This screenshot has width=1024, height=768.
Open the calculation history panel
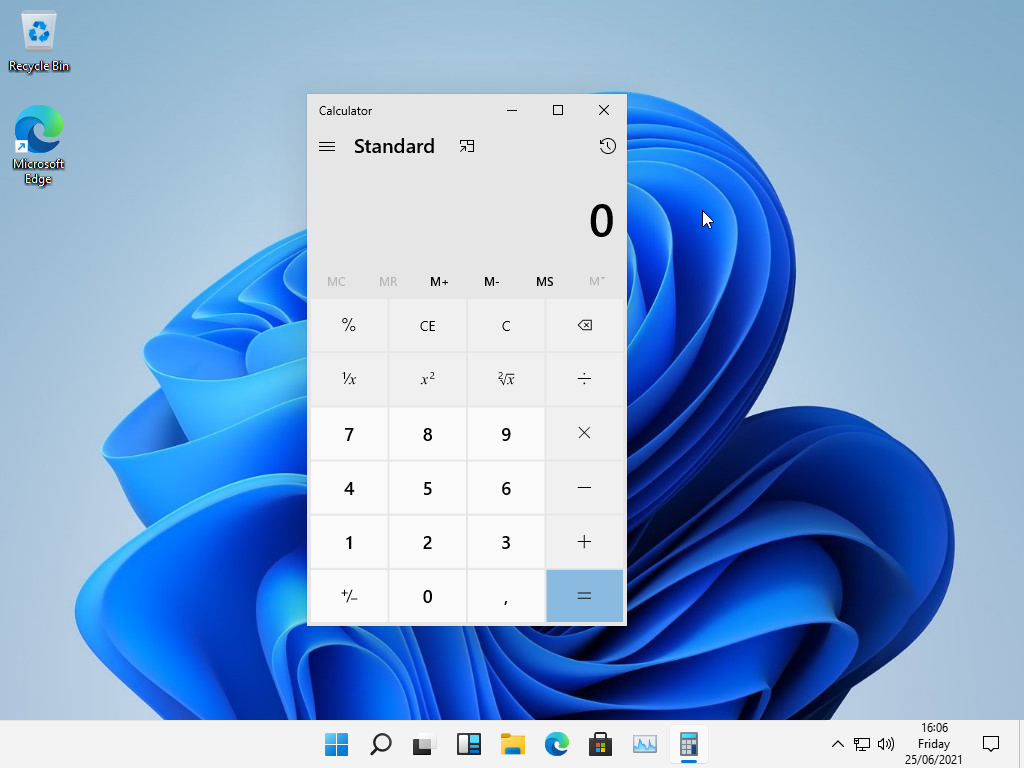(x=607, y=147)
